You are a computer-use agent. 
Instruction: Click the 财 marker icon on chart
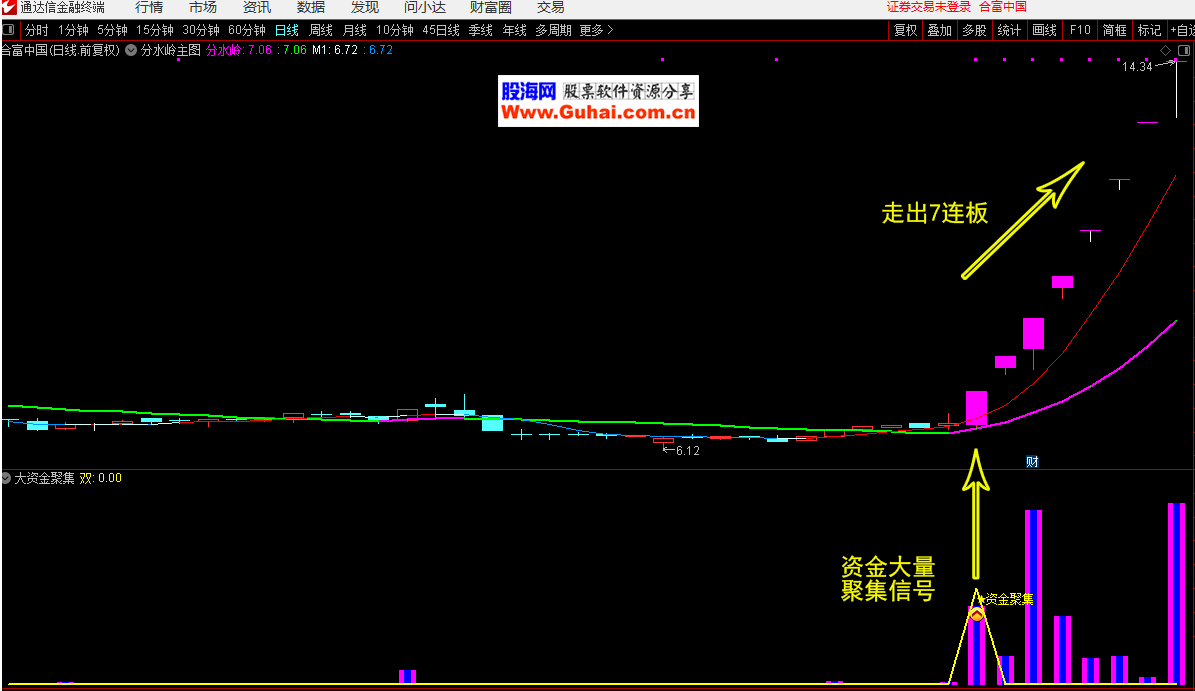click(x=1032, y=461)
